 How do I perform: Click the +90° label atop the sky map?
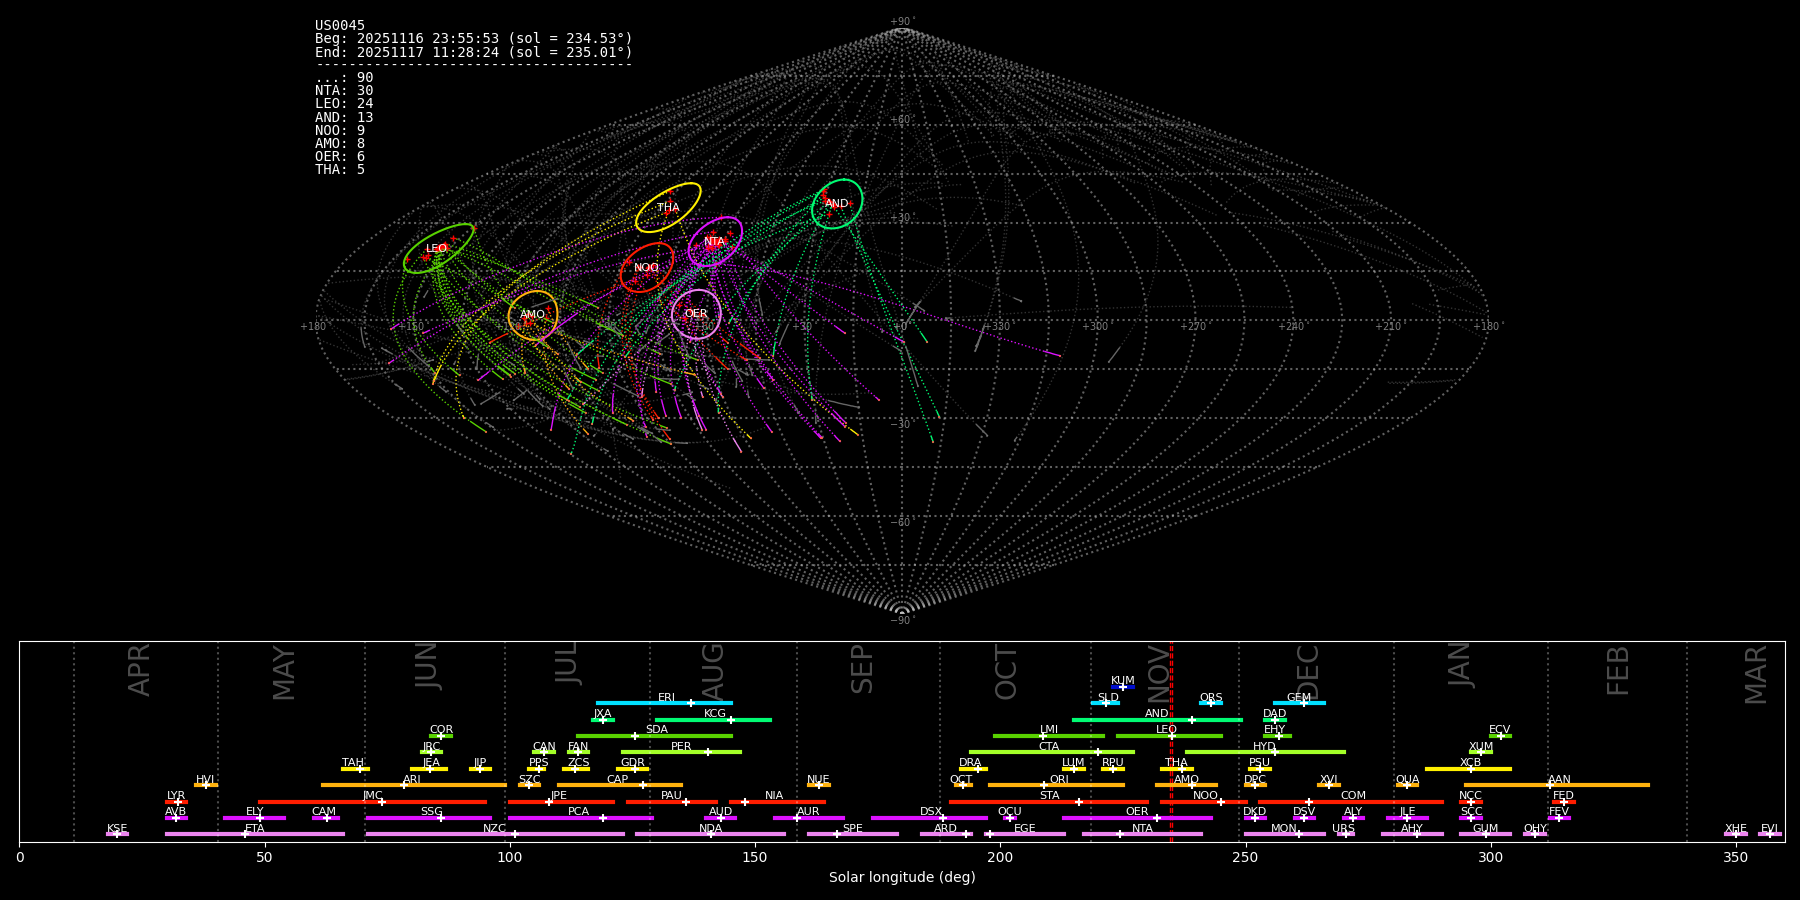(902, 22)
